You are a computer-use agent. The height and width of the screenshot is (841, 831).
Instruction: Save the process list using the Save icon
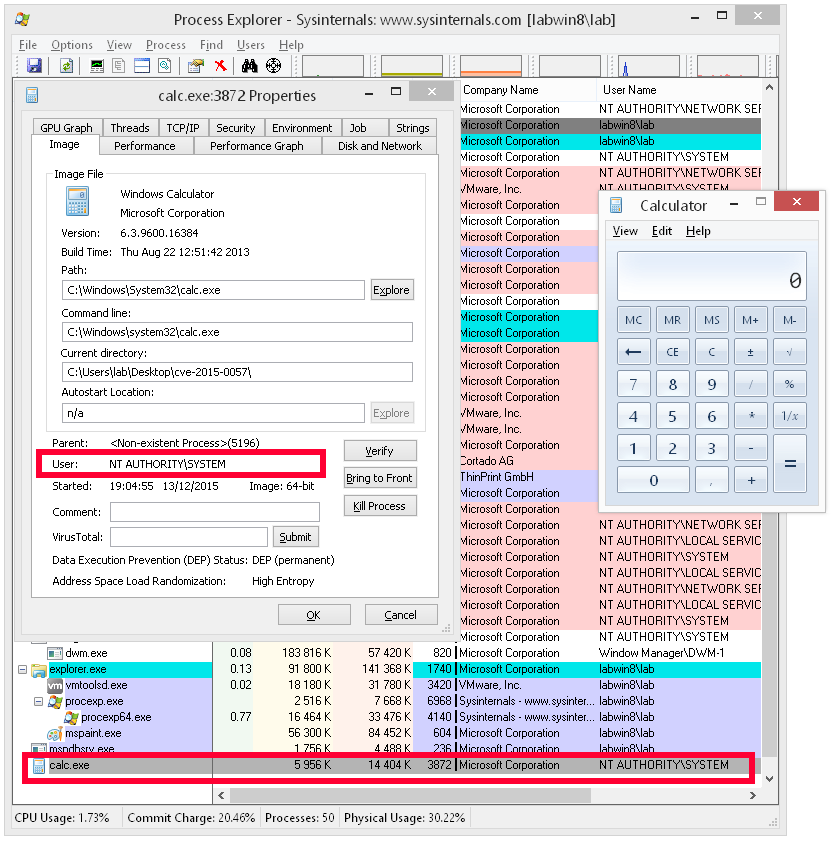coord(35,66)
